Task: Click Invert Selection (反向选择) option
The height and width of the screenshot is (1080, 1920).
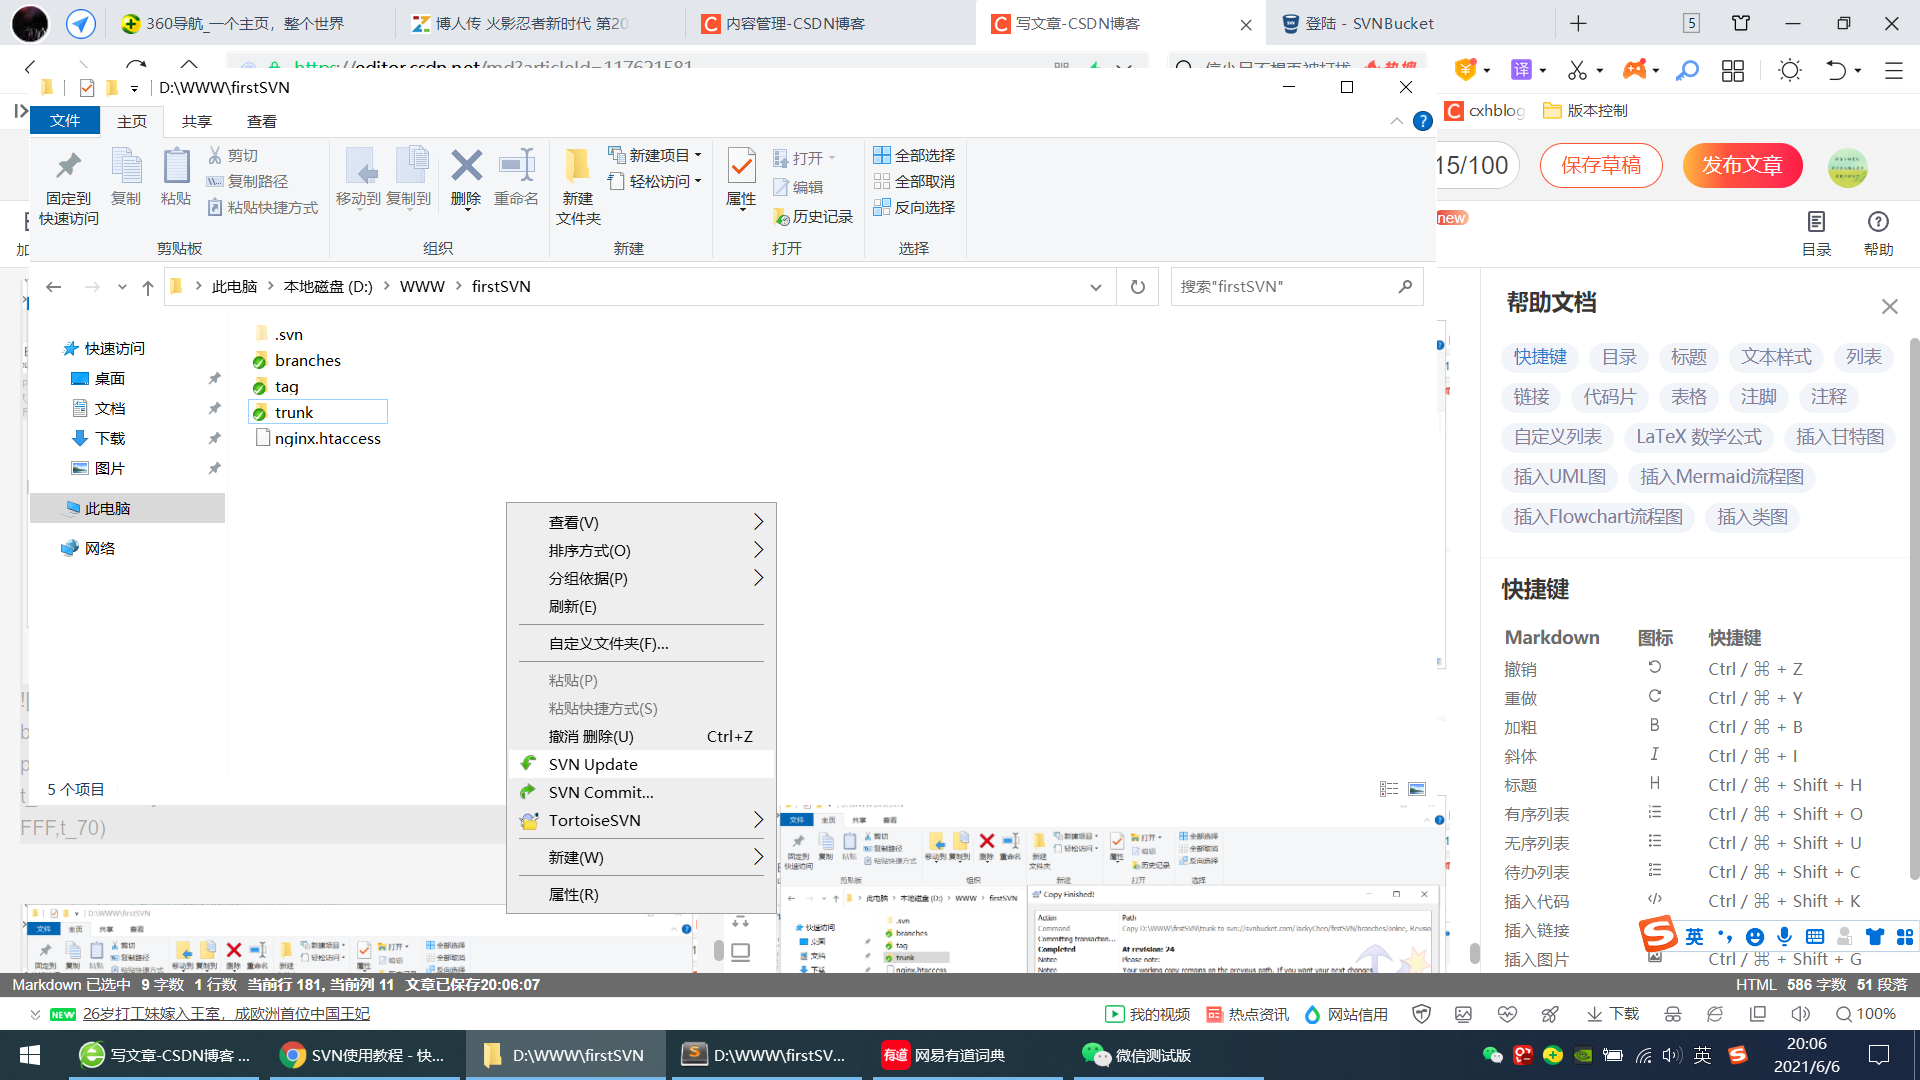Action: [914, 207]
